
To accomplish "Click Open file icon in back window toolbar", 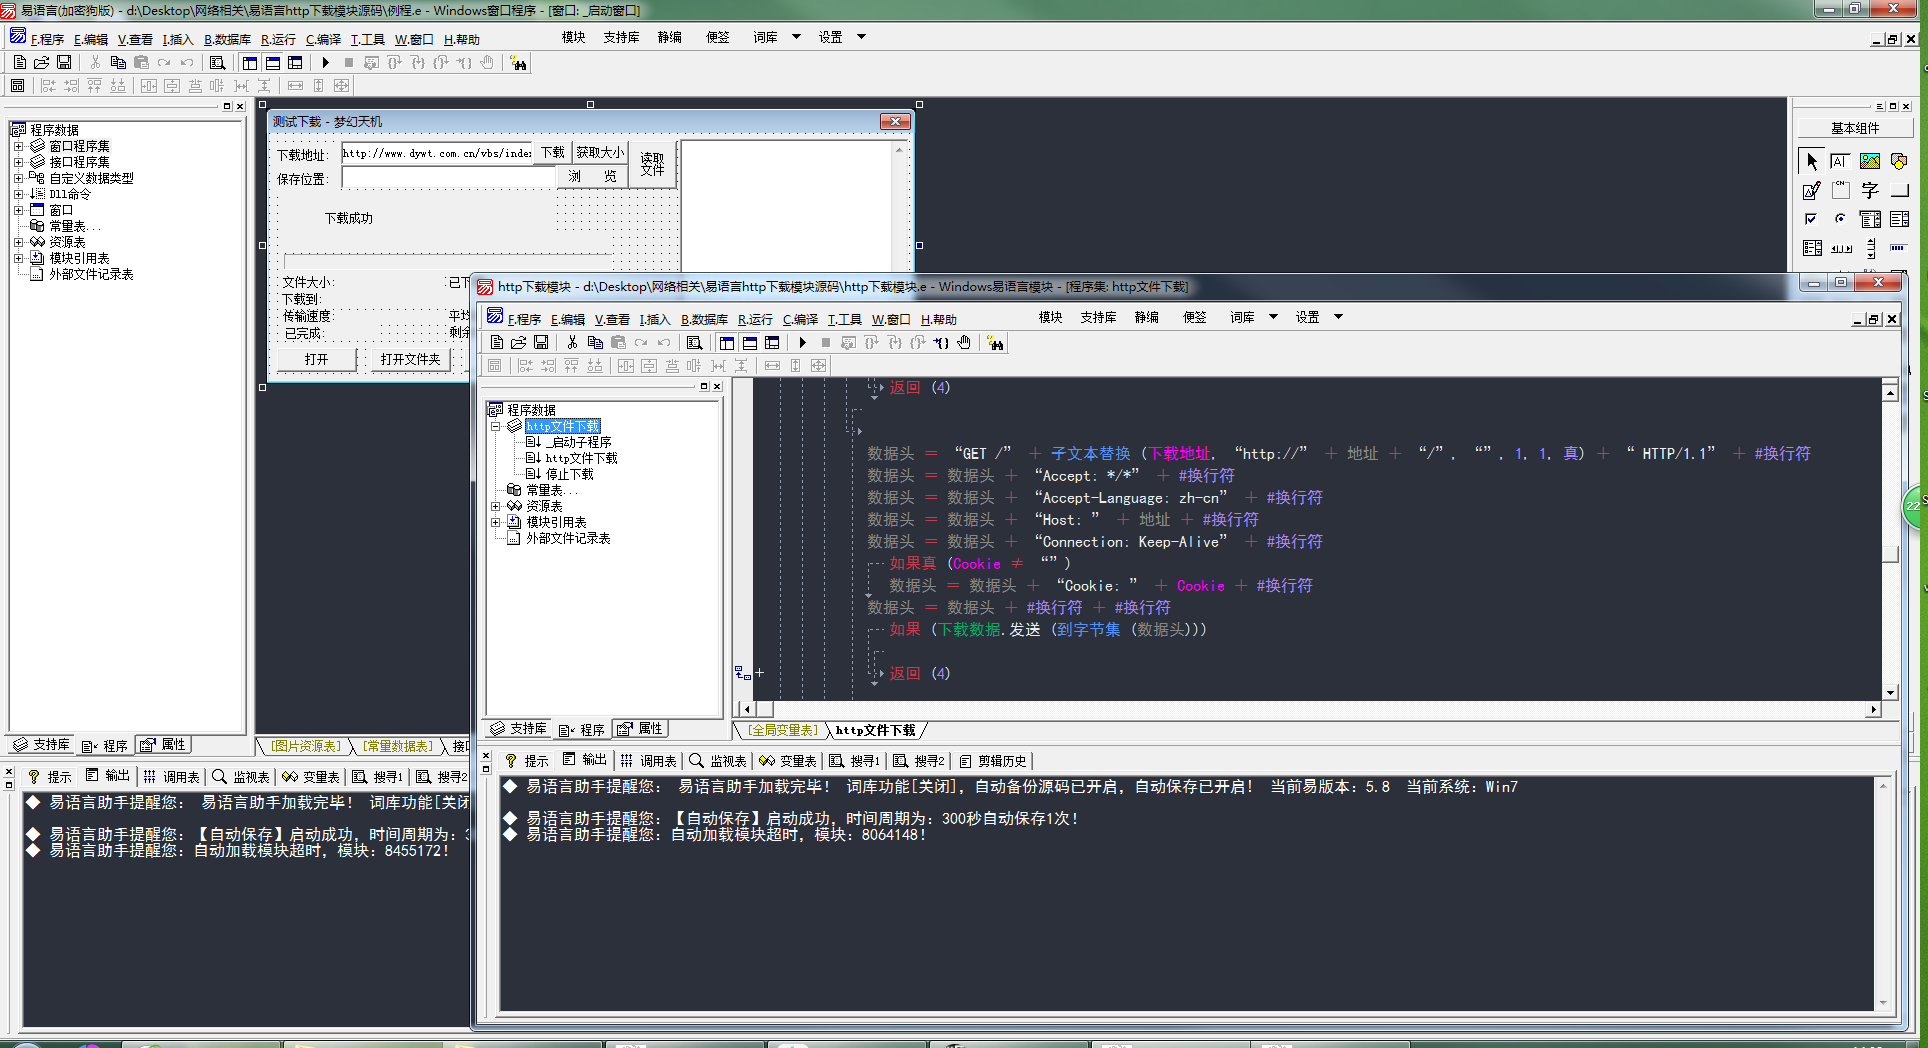I will tap(42, 62).
